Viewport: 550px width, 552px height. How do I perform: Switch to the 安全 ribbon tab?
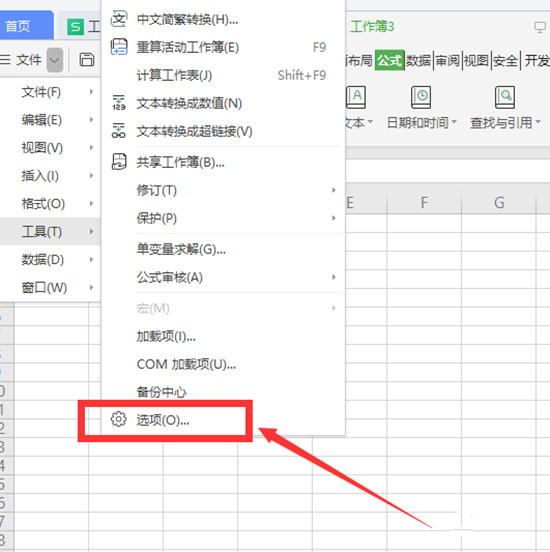[x=505, y=60]
